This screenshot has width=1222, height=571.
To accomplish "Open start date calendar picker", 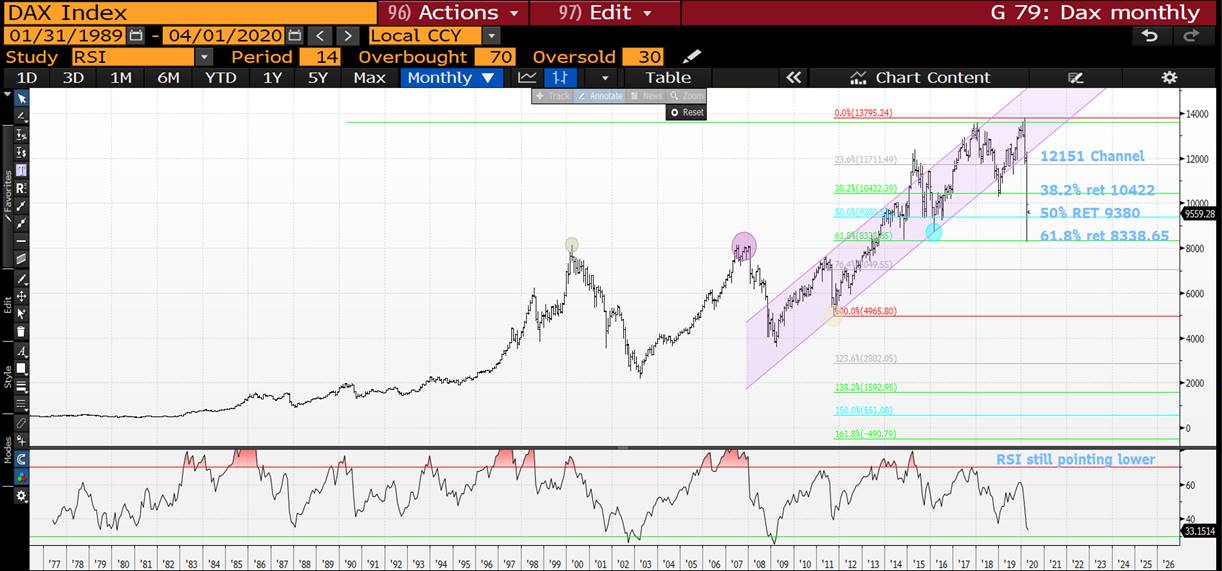I will 136,35.
